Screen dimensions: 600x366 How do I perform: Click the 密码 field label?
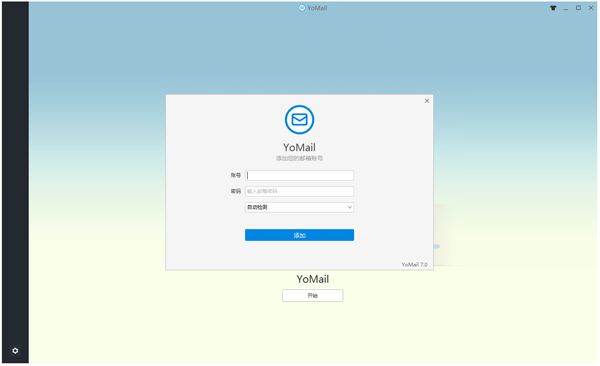[x=235, y=191]
